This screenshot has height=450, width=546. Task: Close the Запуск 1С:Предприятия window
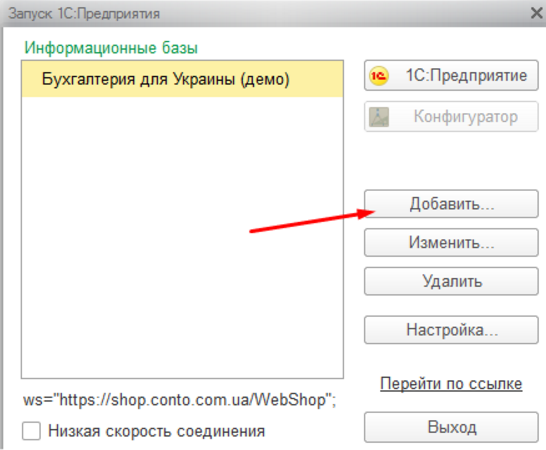[x=537, y=13]
